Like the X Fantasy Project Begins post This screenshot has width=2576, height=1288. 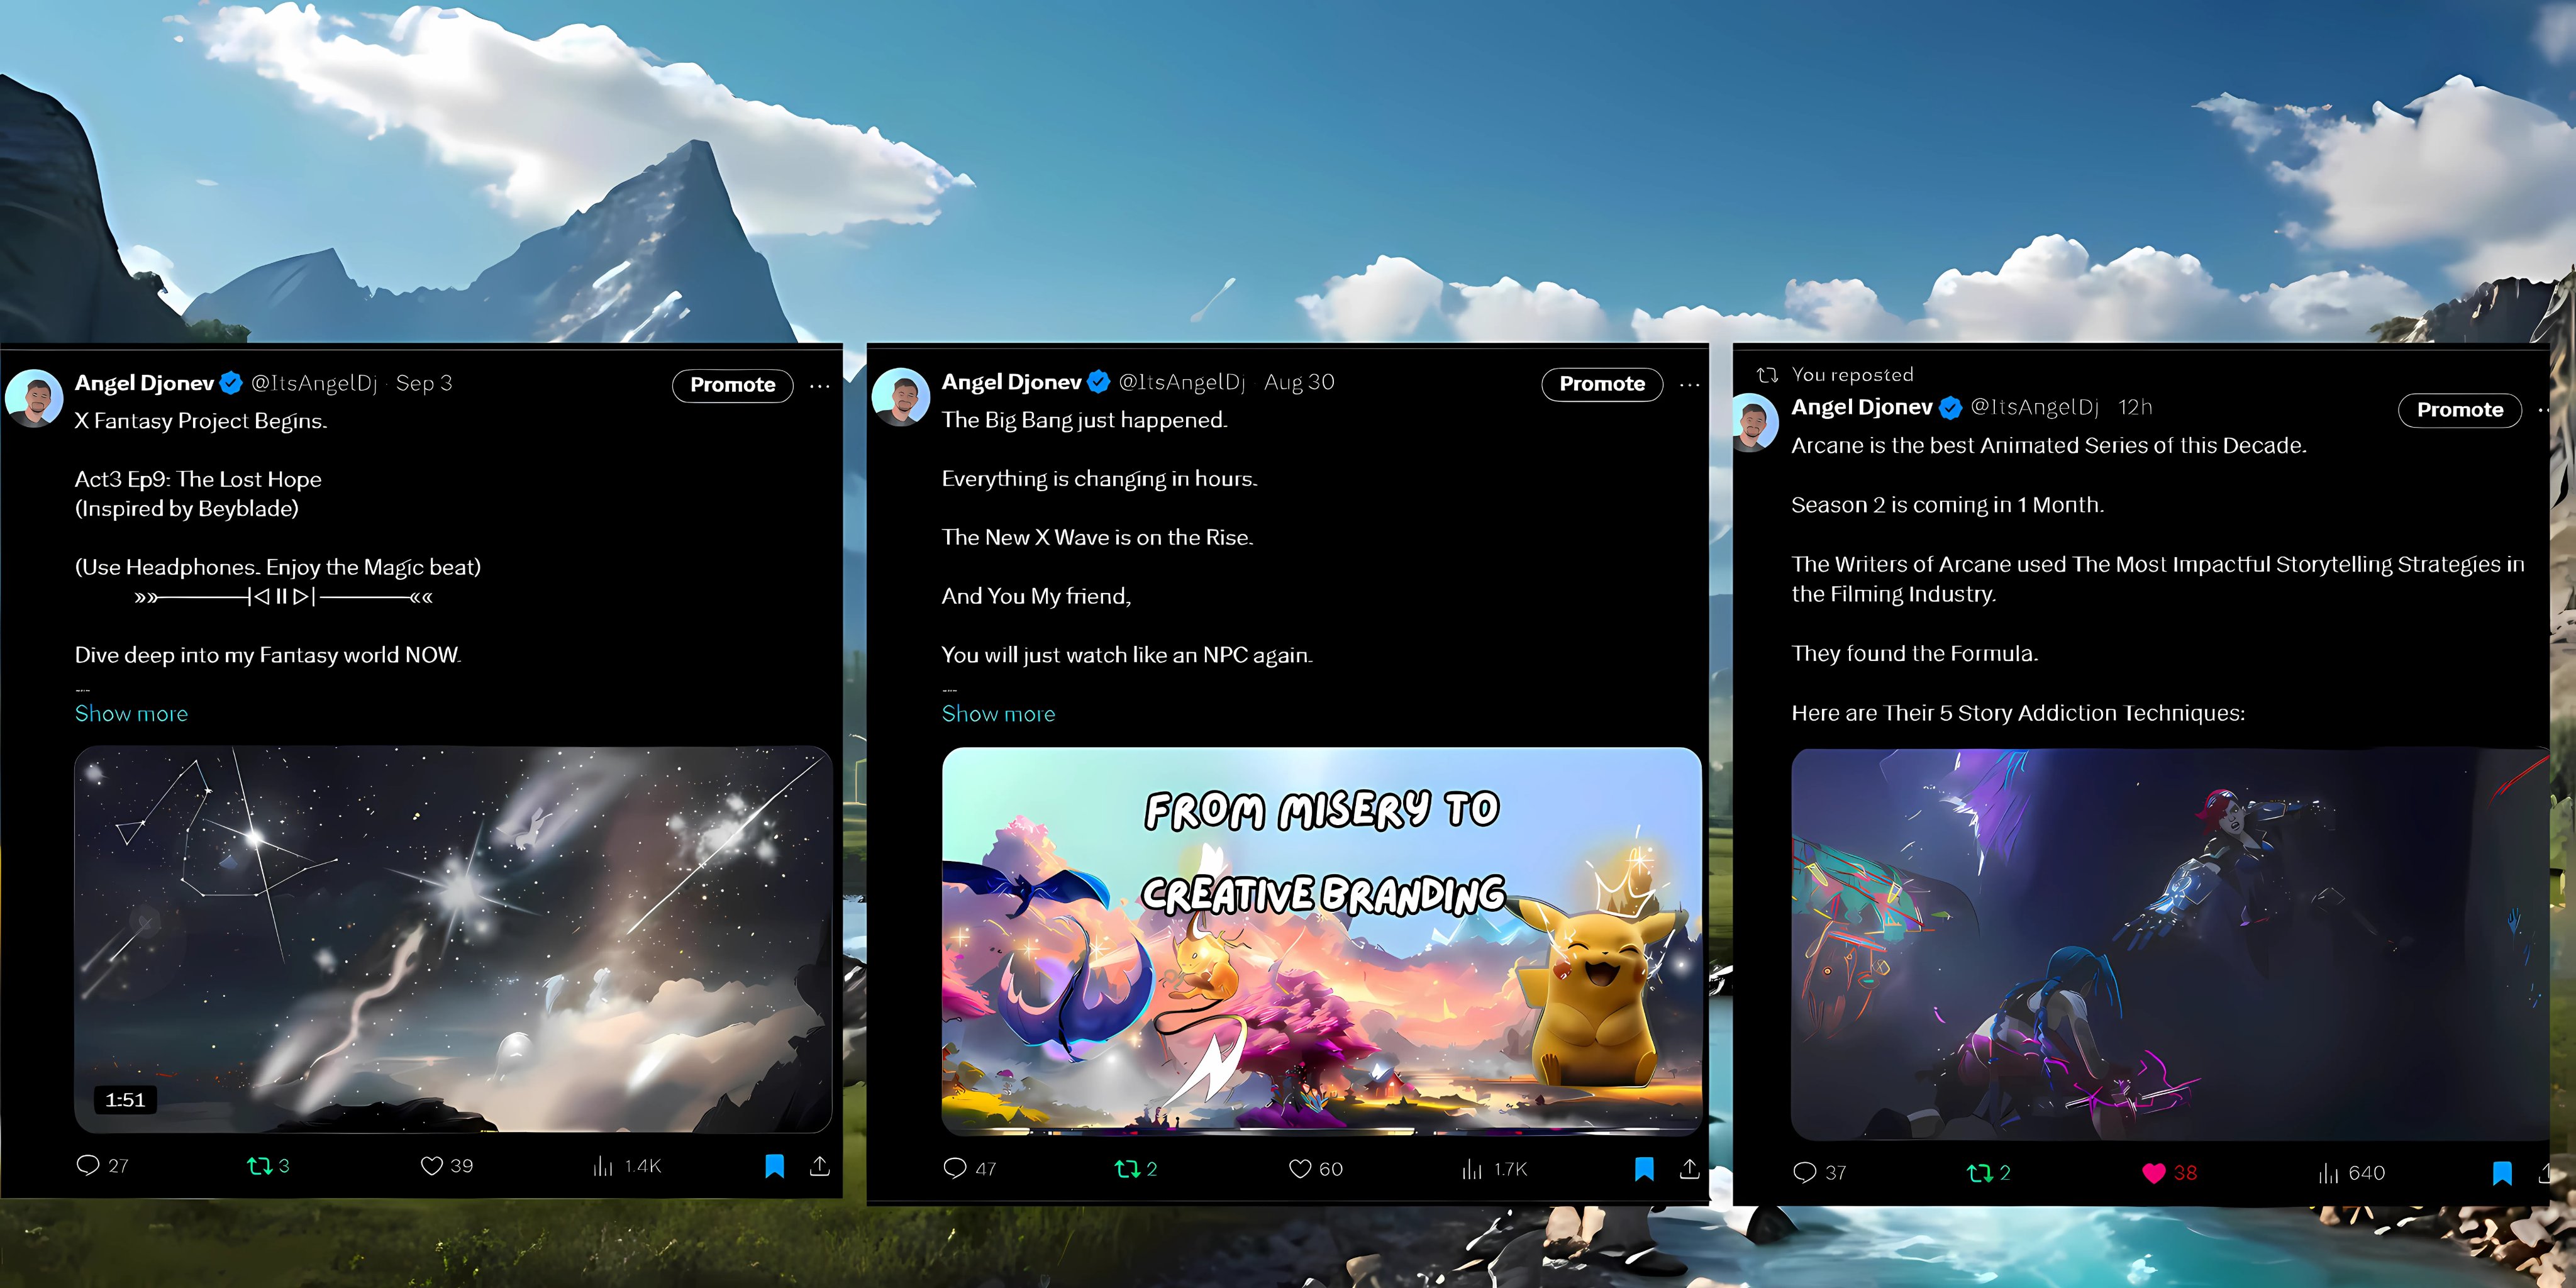pyautogui.click(x=432, y=1165)
